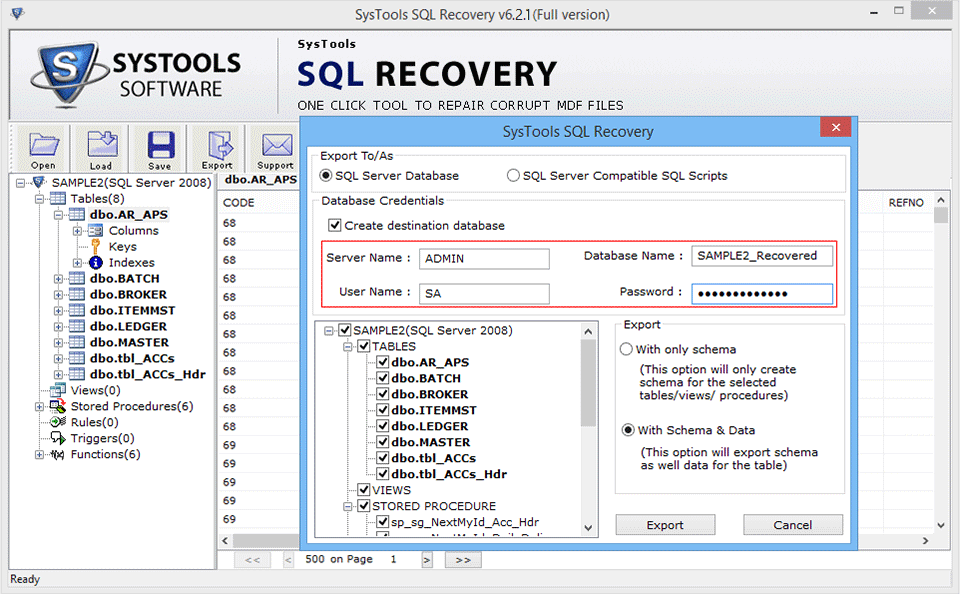Click the SAMPLE2 database shield icon in tree

39,182
